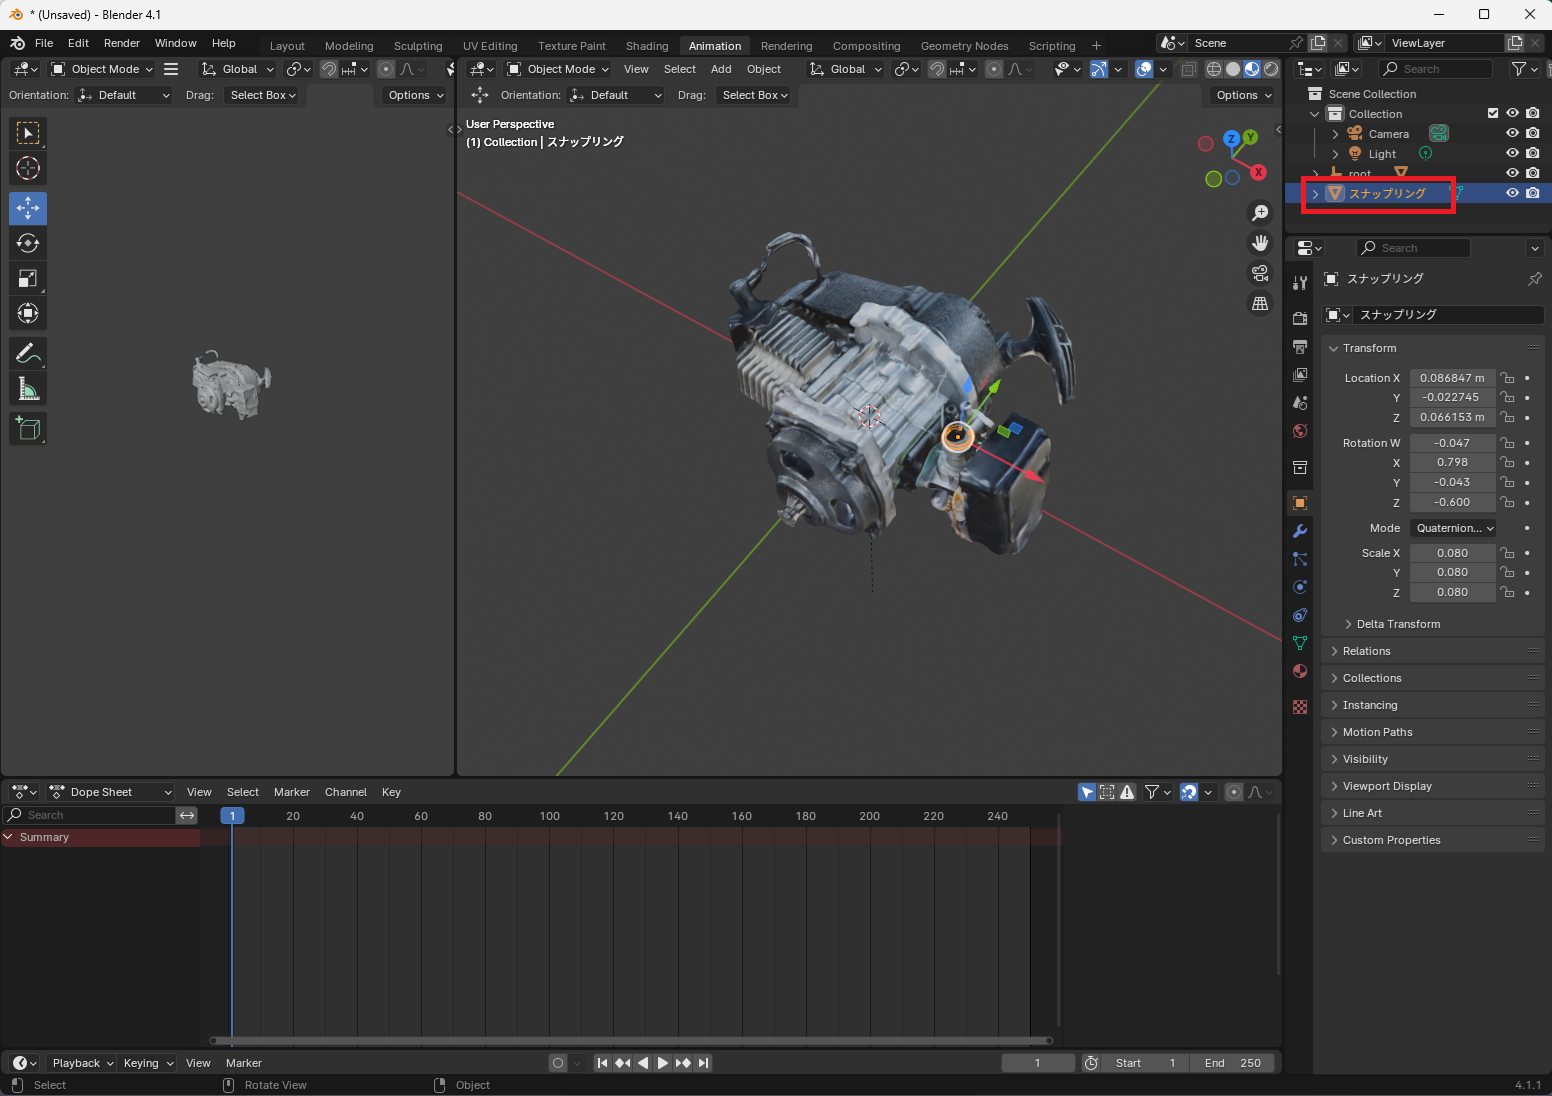
Task: Select the Scale tool
Action: tap(28, 279)
